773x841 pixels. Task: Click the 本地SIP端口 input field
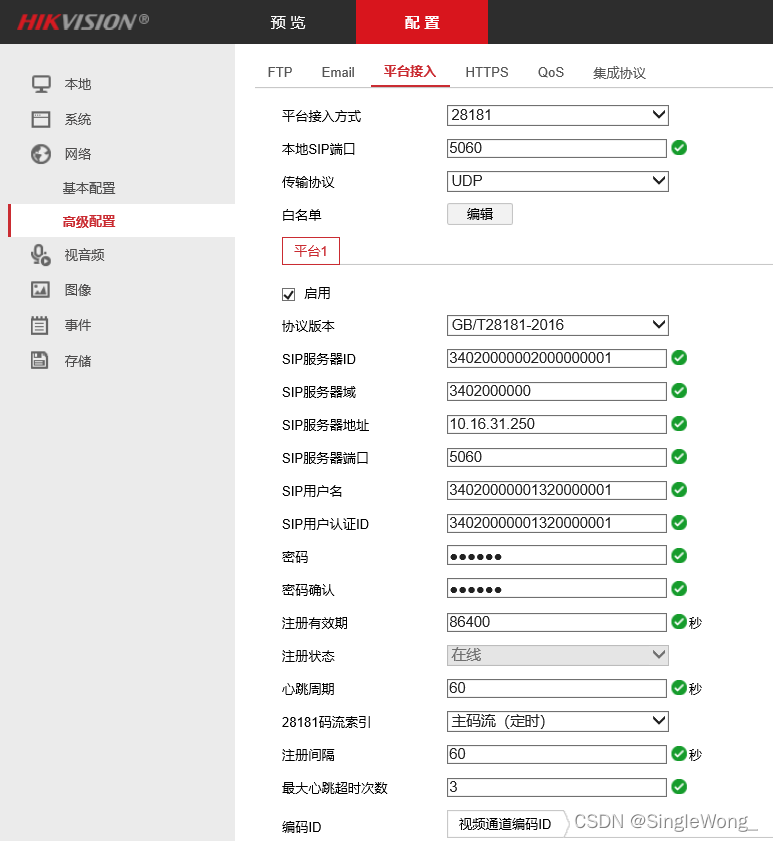click(556, 148)
